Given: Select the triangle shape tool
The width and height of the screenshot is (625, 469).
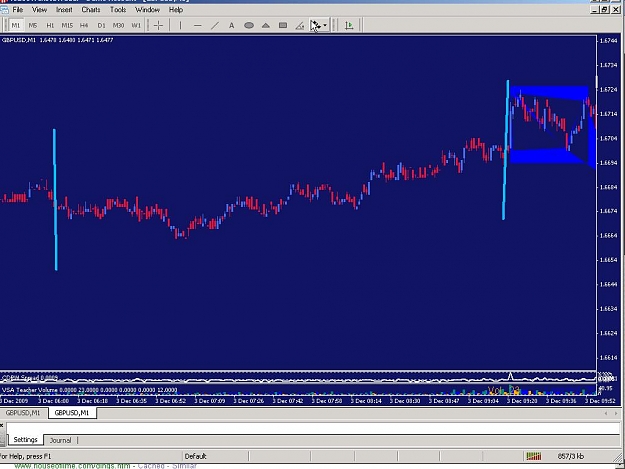Looking at the screenshot, I should (266, 26).
